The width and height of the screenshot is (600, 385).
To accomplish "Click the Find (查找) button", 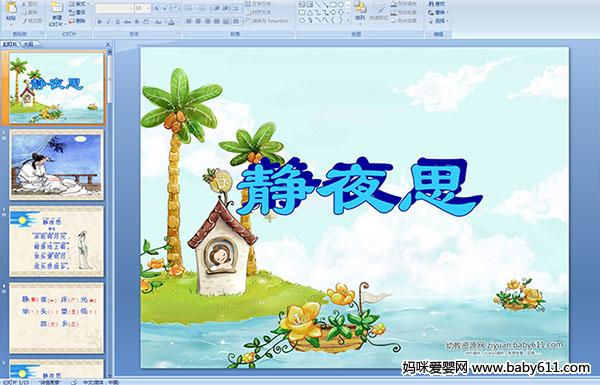I will click(437, 4).
